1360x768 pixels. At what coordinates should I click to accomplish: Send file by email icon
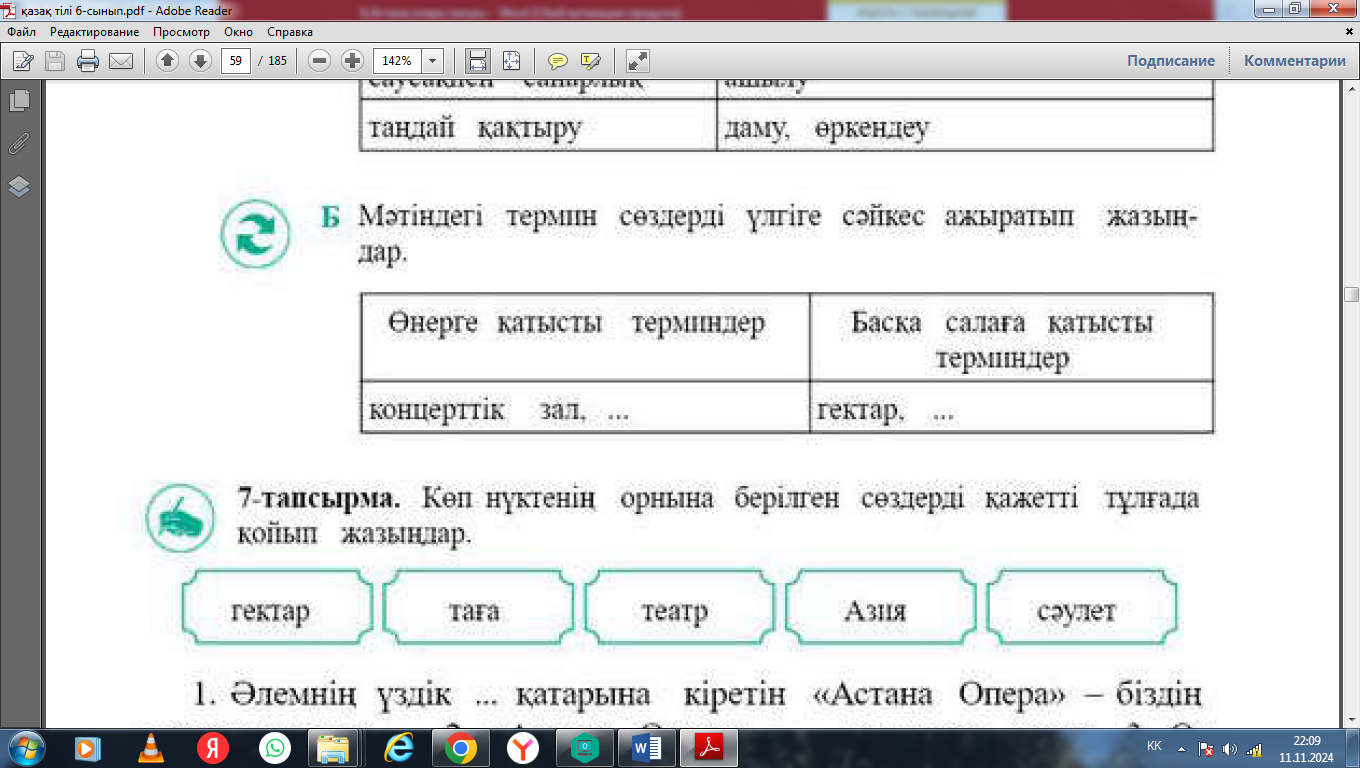click(121, 61)
